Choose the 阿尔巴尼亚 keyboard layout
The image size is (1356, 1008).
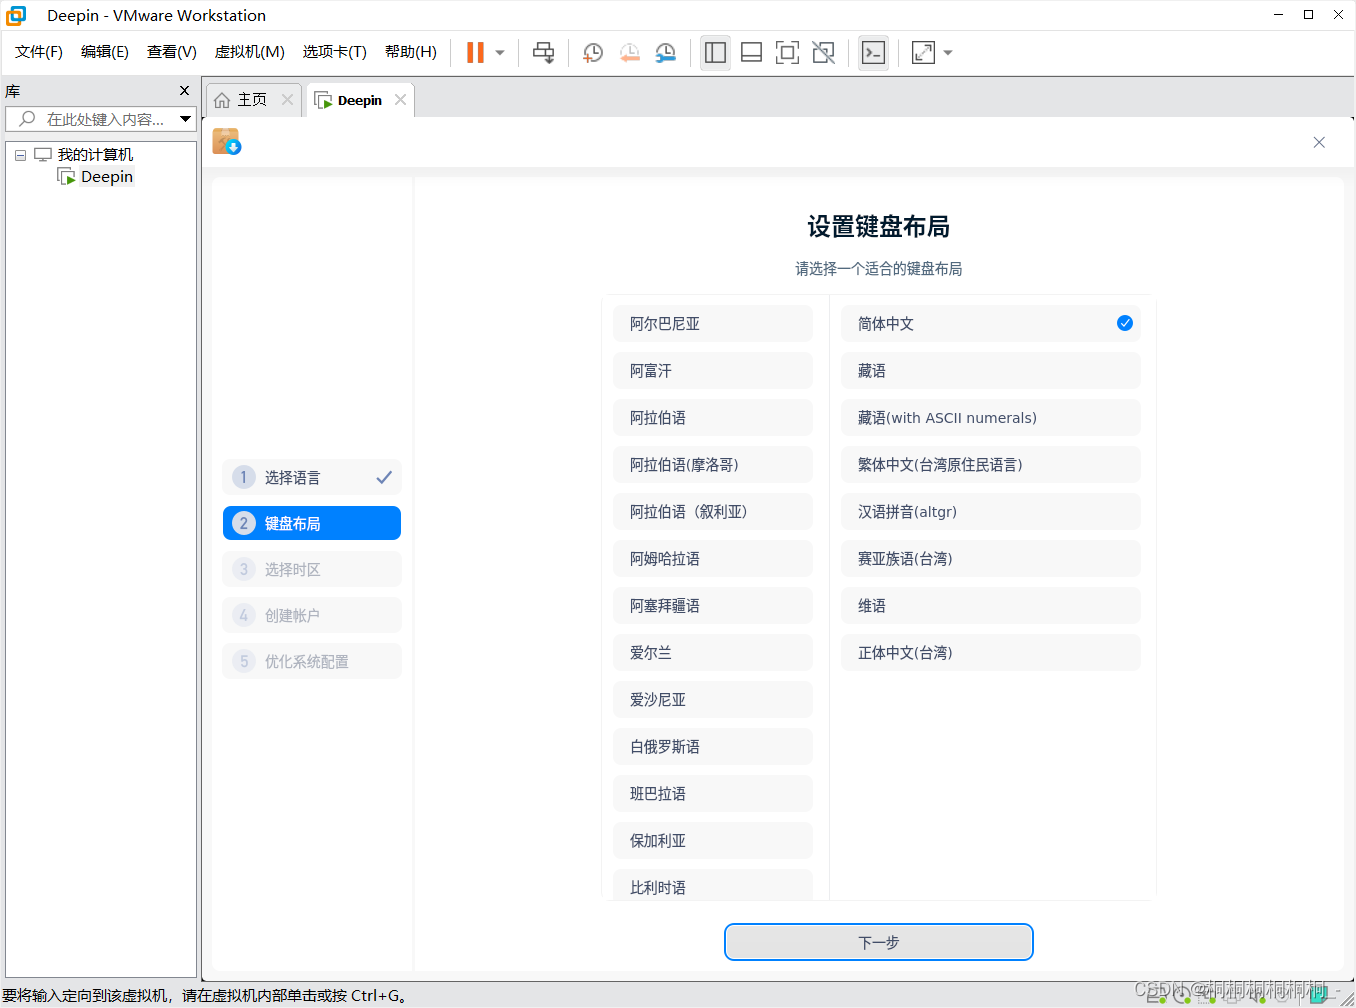[713, 323]
